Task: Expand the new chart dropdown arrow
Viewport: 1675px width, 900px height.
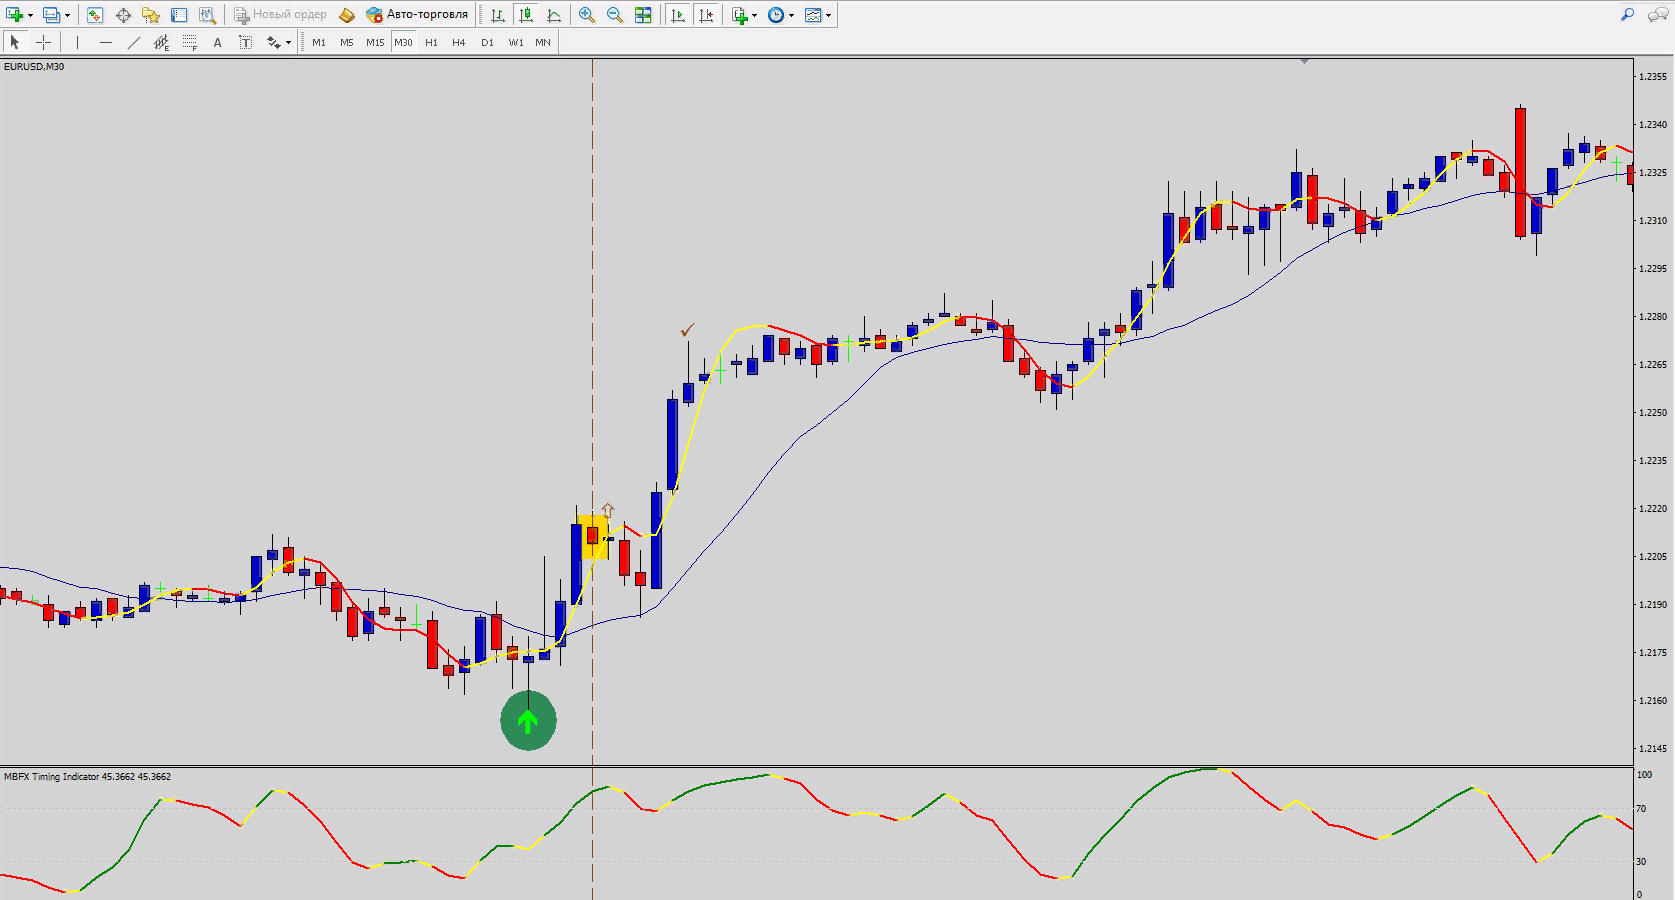Action: [x=31, y=15]
